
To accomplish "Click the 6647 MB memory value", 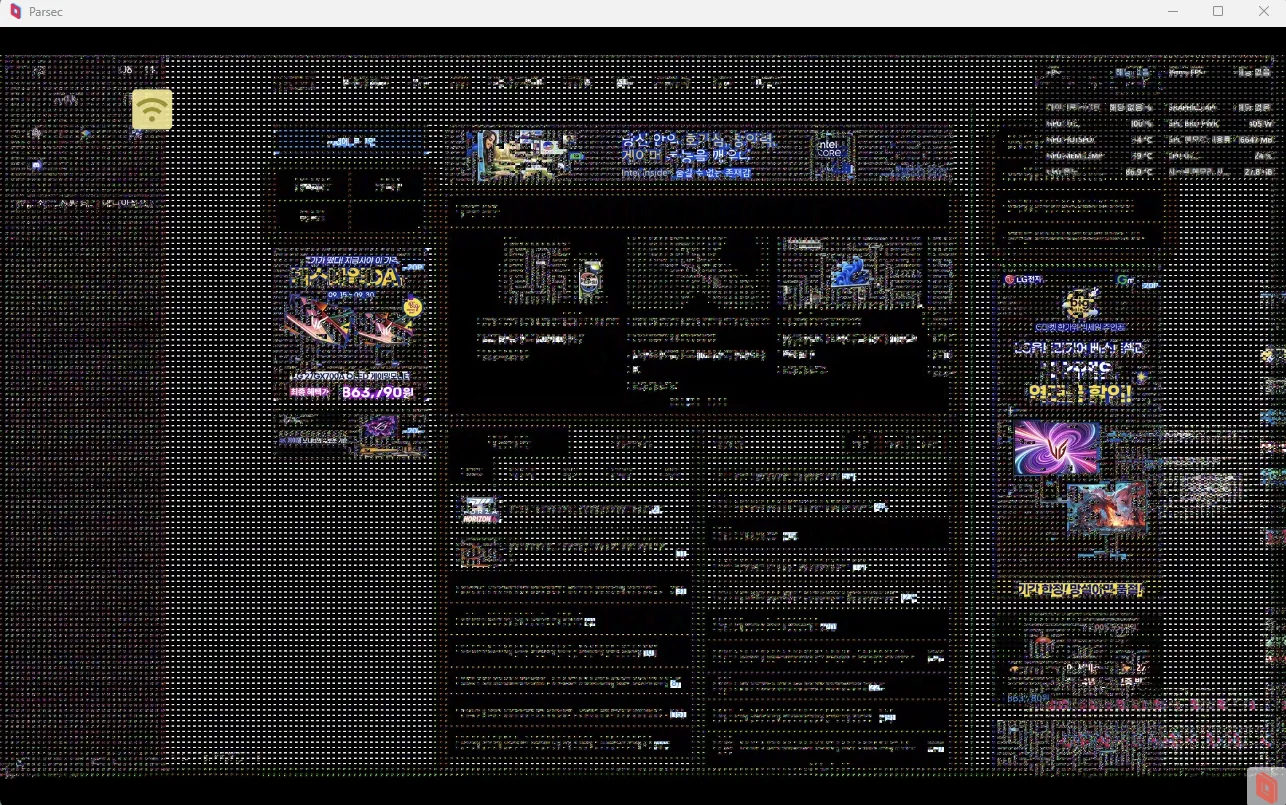I will click(1255, 140).
